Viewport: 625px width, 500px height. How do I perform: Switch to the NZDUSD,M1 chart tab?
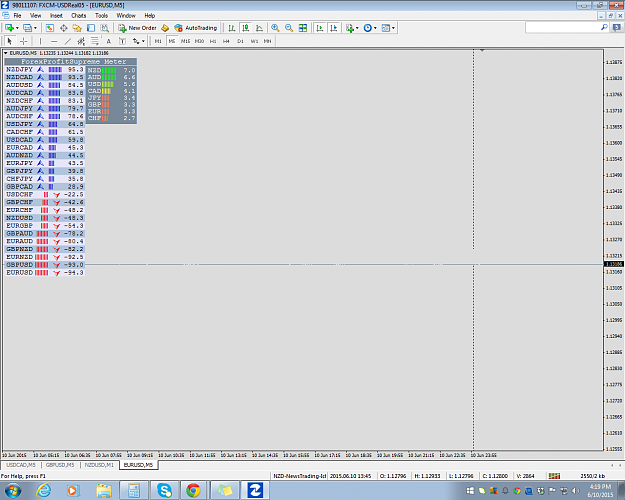[x=99, y=465]
